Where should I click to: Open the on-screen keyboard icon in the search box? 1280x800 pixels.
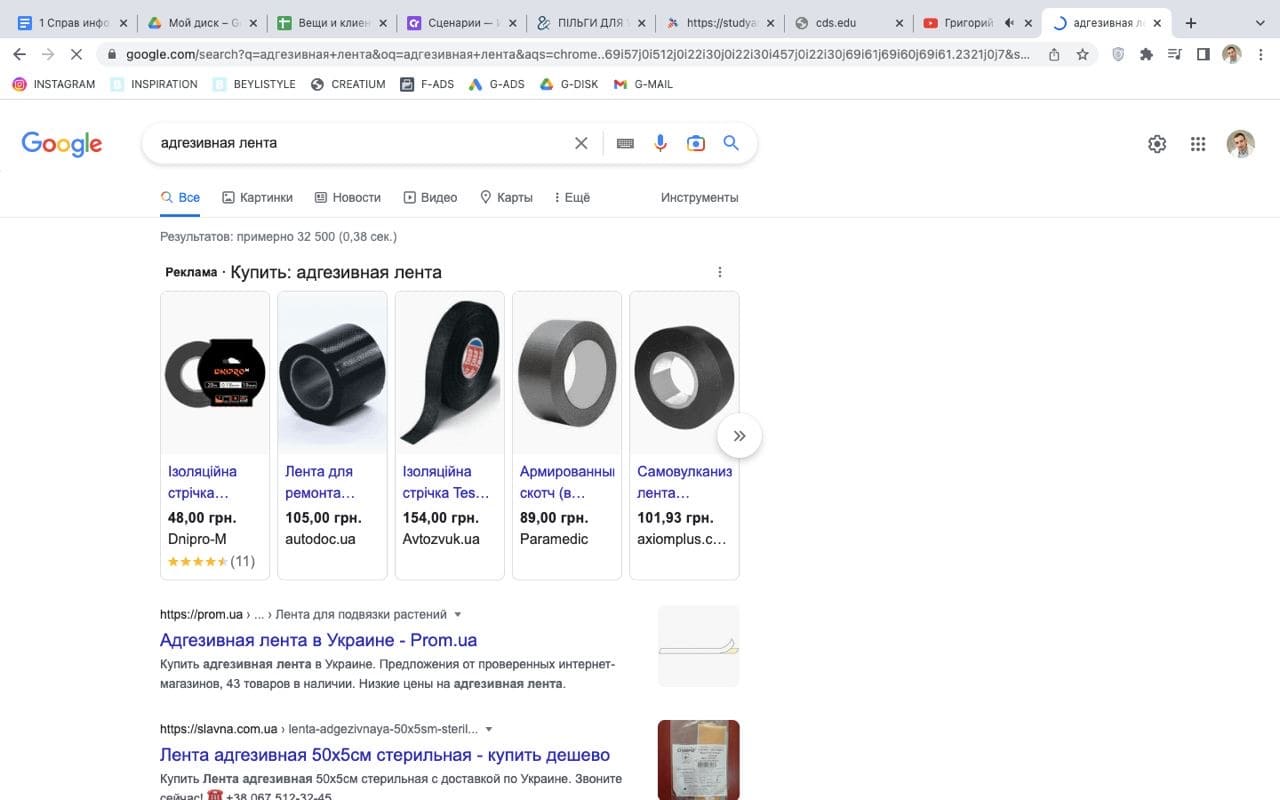(x=626, y=143)
